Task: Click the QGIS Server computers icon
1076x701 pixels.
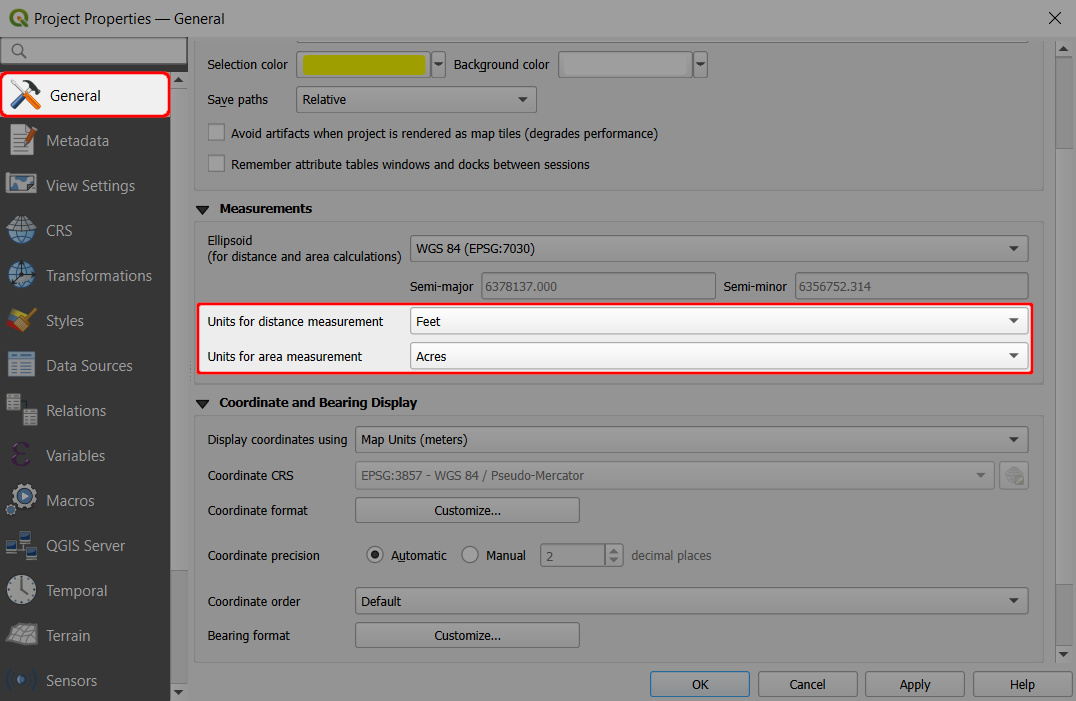Action: click(21, 545)
